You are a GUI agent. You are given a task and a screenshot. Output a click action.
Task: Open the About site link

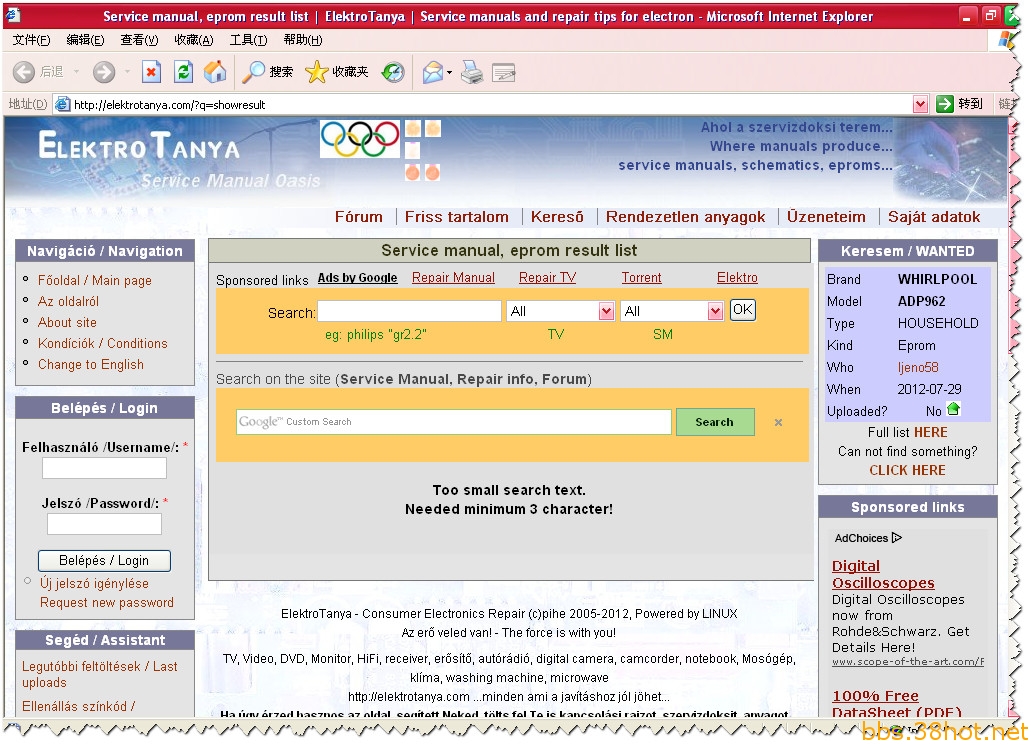click(67, 322)
